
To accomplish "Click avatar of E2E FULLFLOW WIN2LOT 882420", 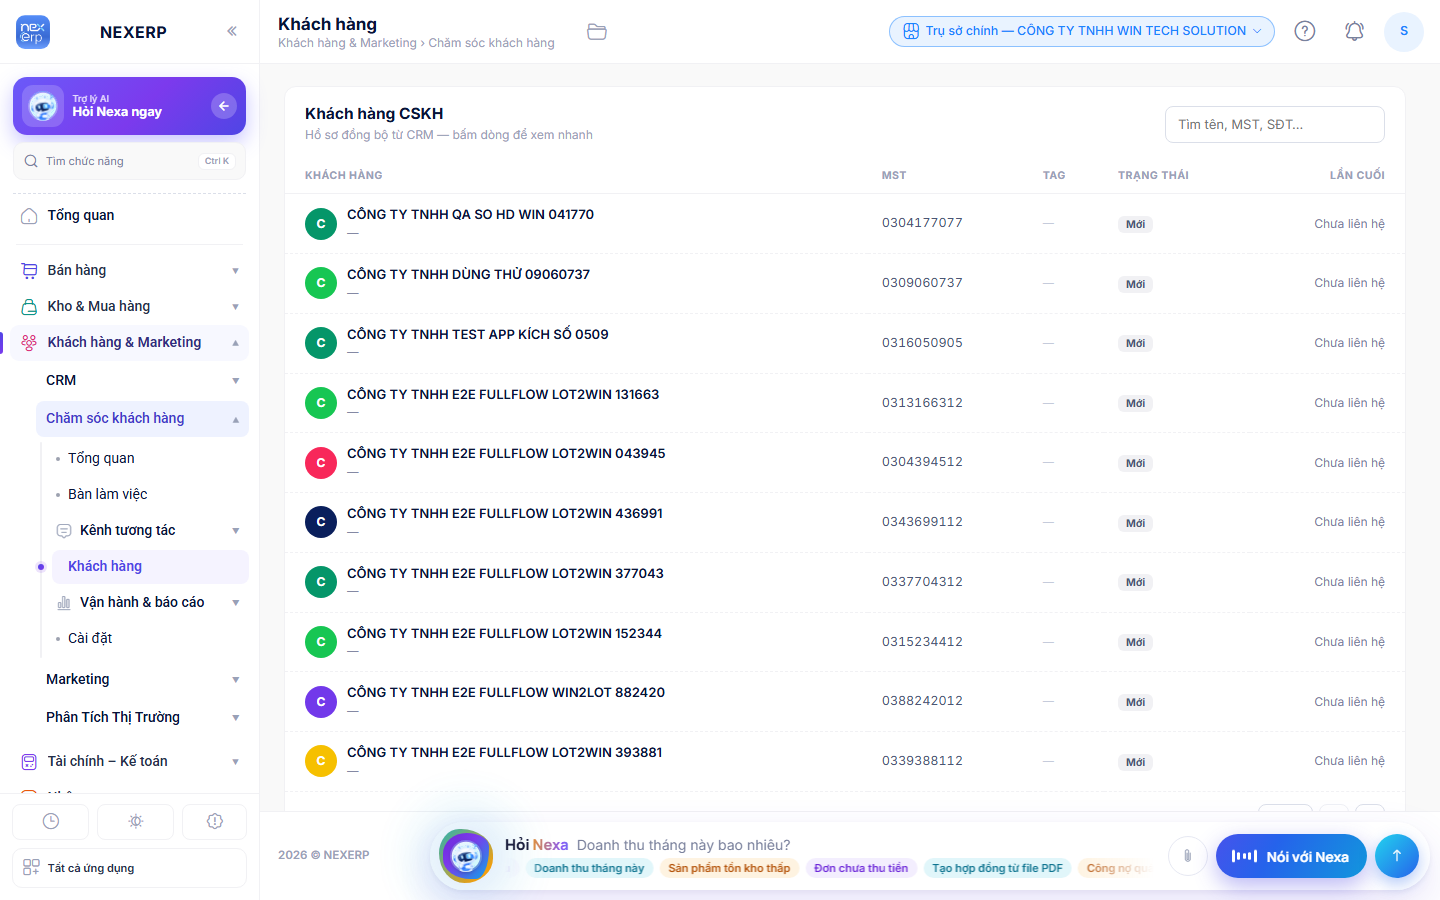I will 321,701.
